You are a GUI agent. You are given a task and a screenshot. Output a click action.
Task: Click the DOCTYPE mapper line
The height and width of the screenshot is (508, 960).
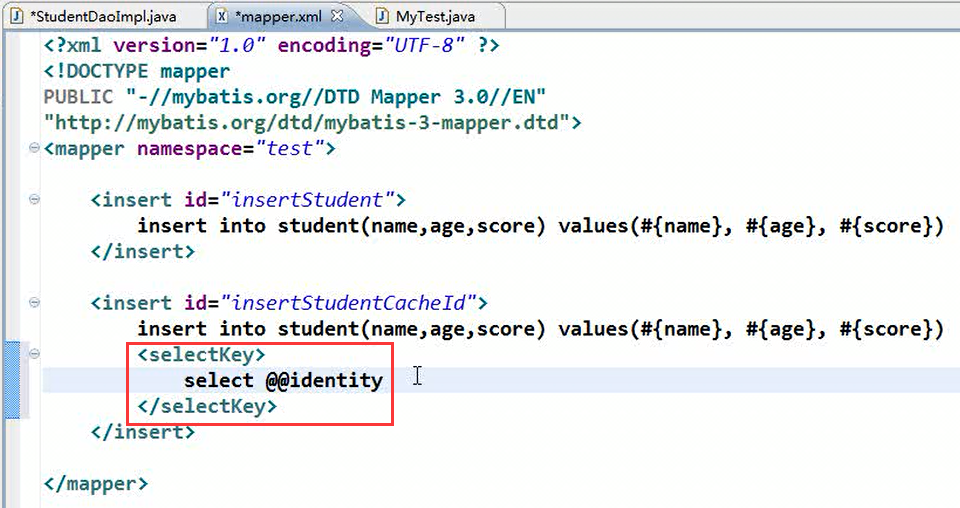click(x=137, y=71)
